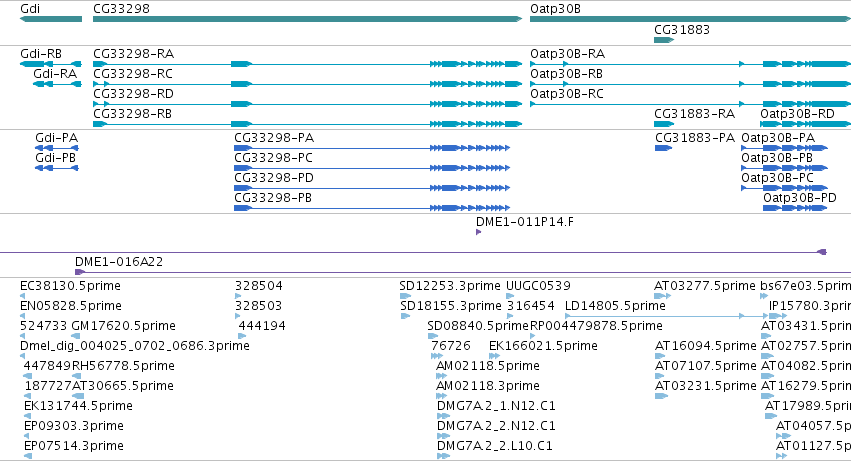Image resolution: width=851 pixels, height=461 pixels.
Task: Select protein CG33298-PB
Action: [x=273, y=198]
